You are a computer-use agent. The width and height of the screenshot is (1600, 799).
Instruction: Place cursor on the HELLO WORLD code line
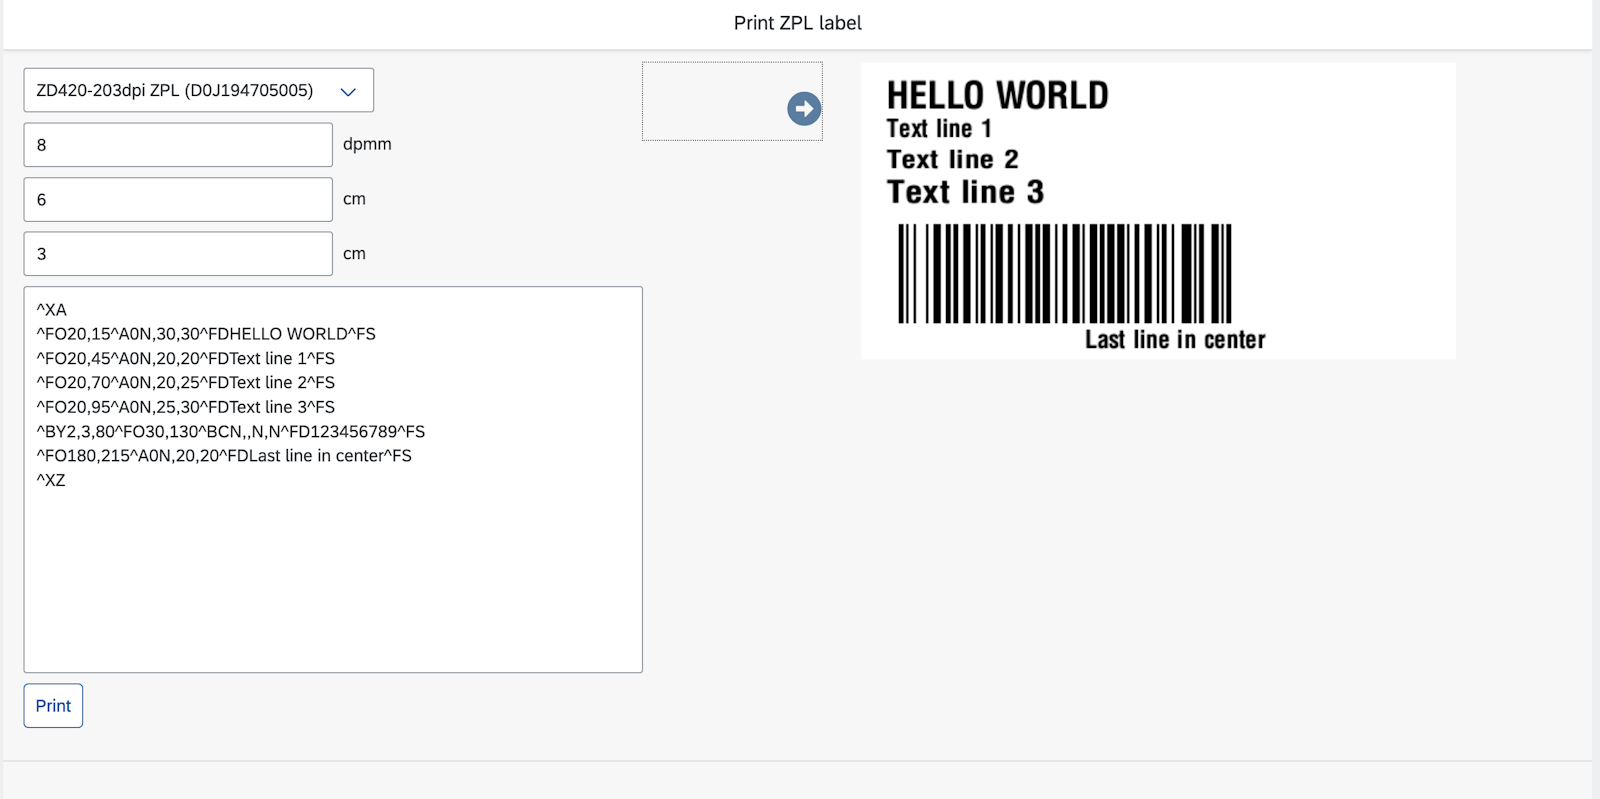click(206, 334)
